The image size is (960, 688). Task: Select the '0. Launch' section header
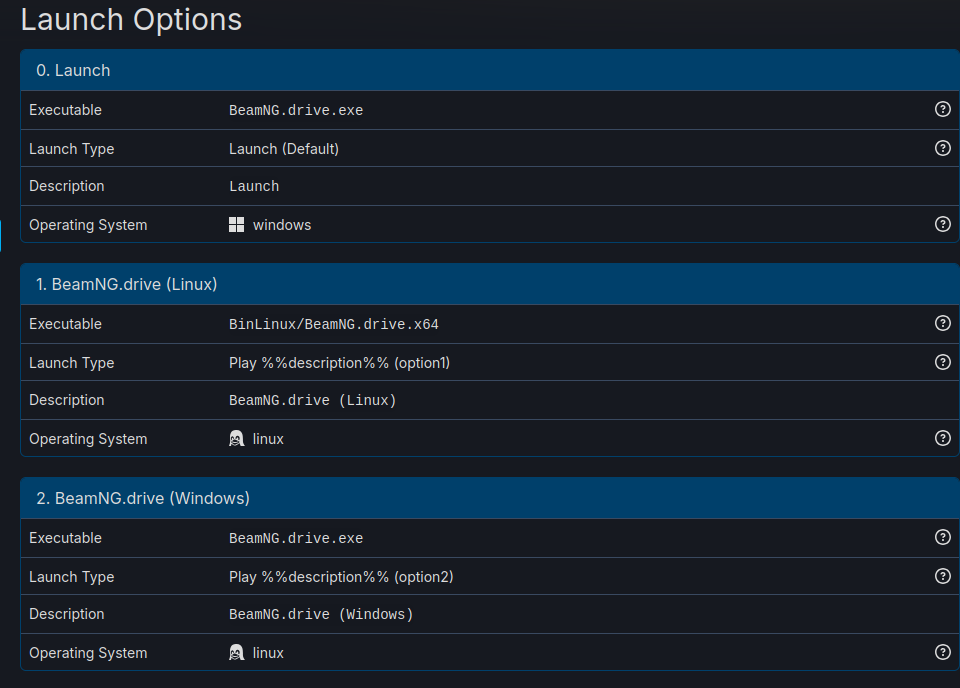(490, 70)
